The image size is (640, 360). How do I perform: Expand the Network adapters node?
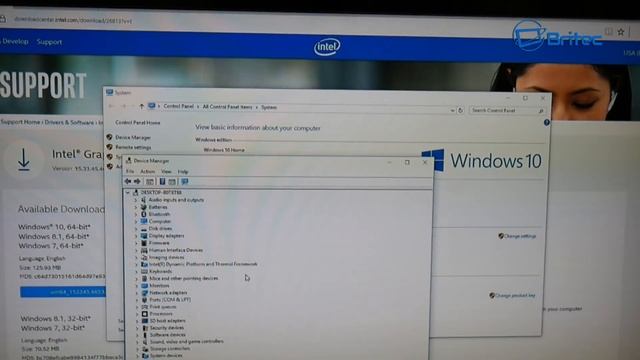(137, 293)
